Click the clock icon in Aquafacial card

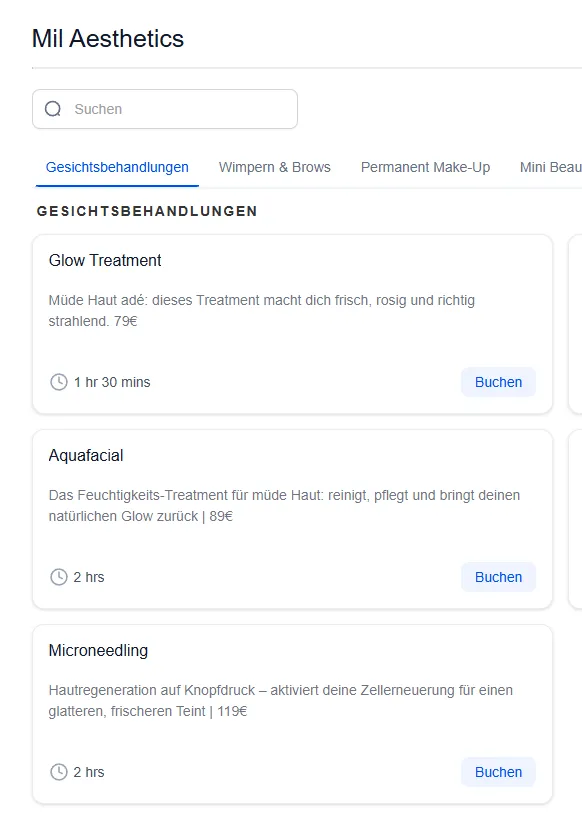click(59, 577)
